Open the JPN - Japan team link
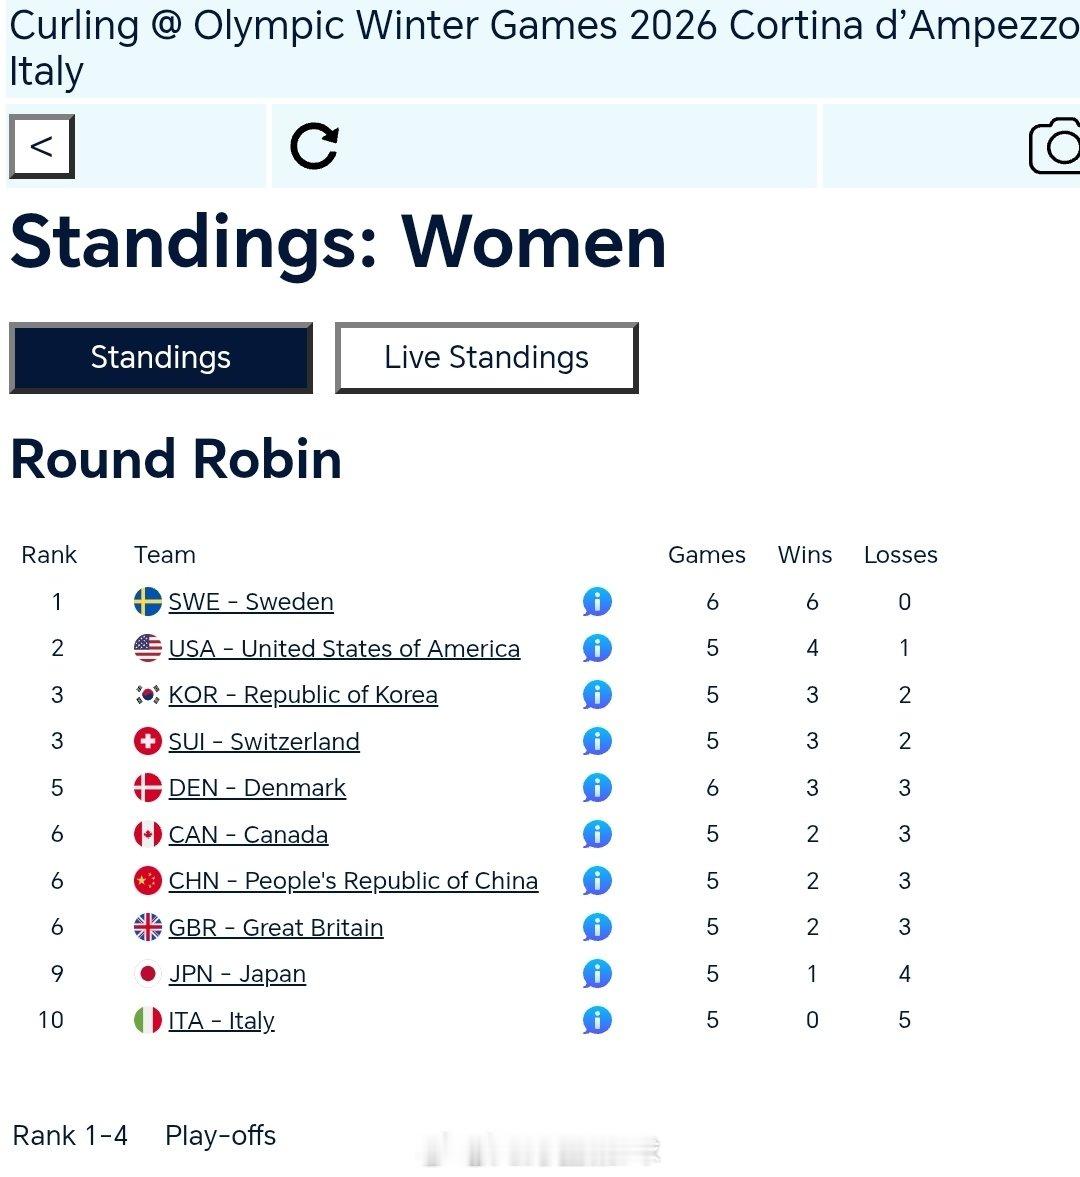This screenshot has height=1177, width=1080. [237, 974]
